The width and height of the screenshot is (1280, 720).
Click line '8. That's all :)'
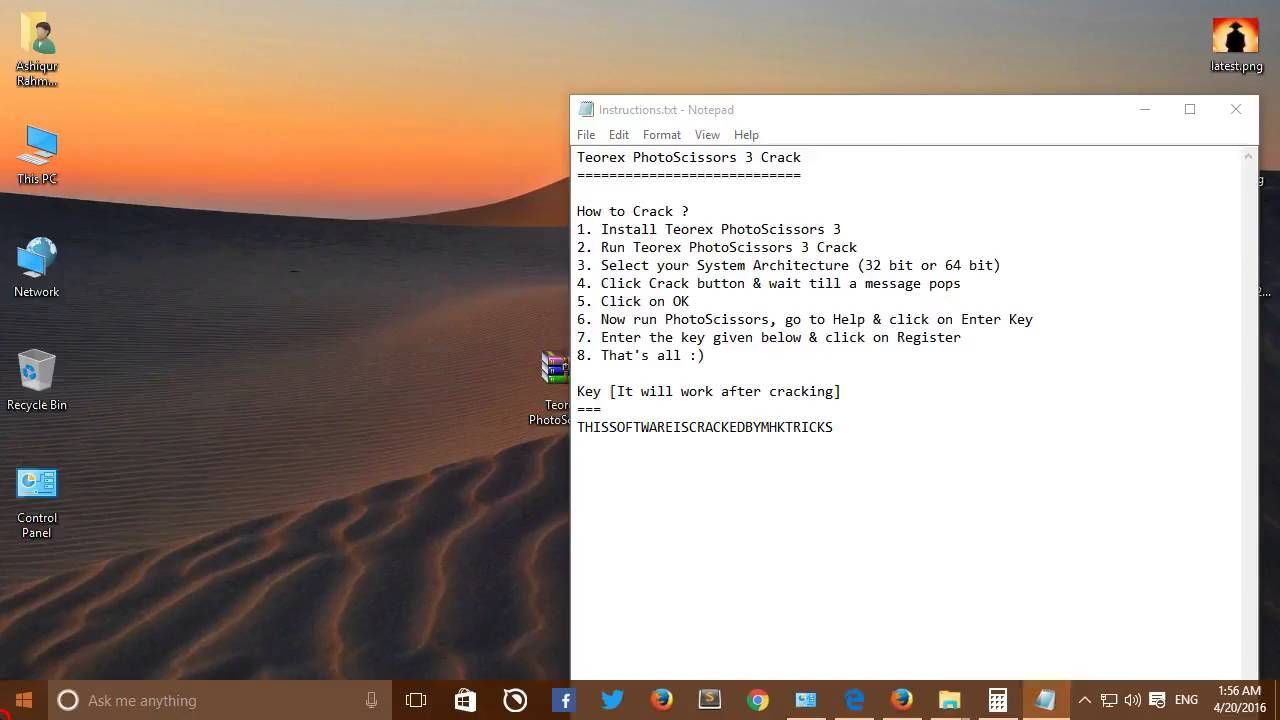coord(641,355)
